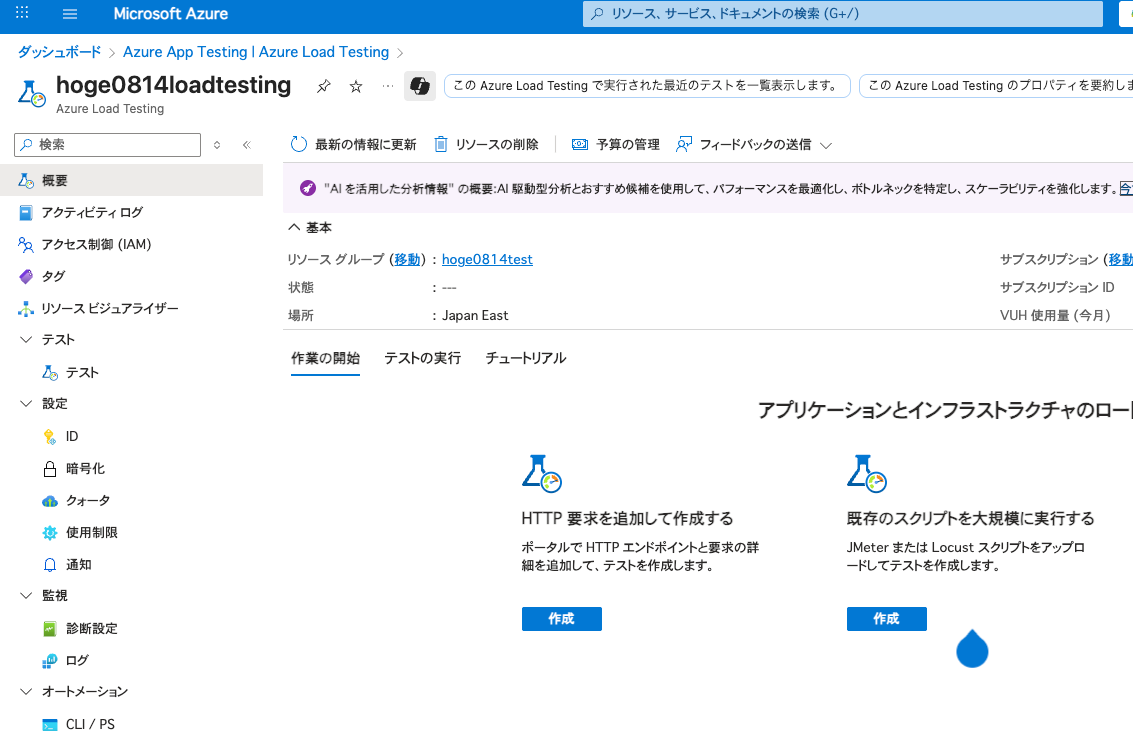Focus the global resource search box
Screen dimensions: 1133x736
843,14
